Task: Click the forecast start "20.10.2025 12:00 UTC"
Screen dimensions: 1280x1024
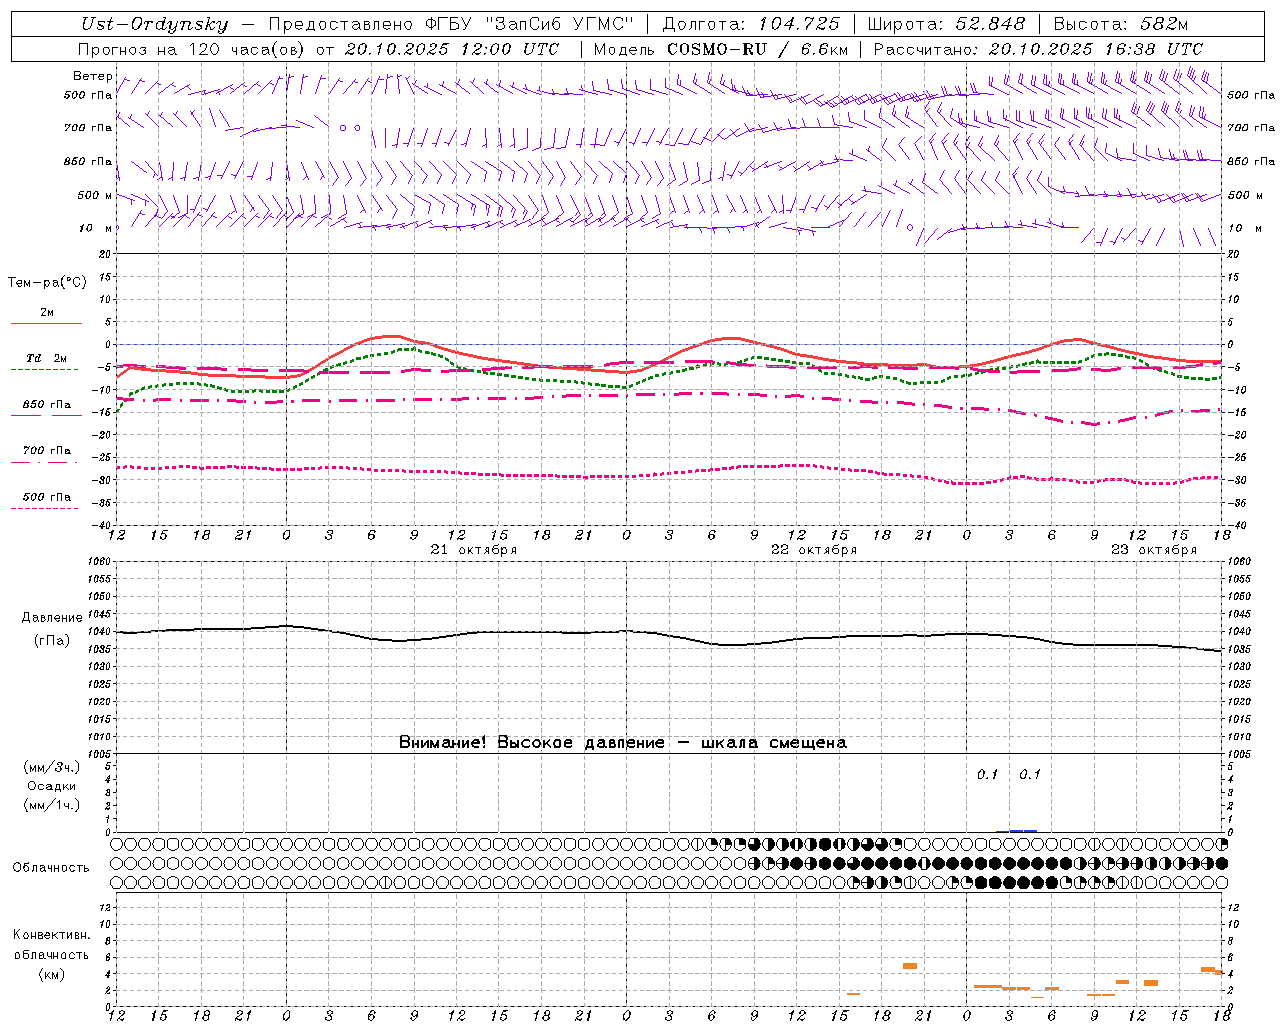Action: coord(452,49)
